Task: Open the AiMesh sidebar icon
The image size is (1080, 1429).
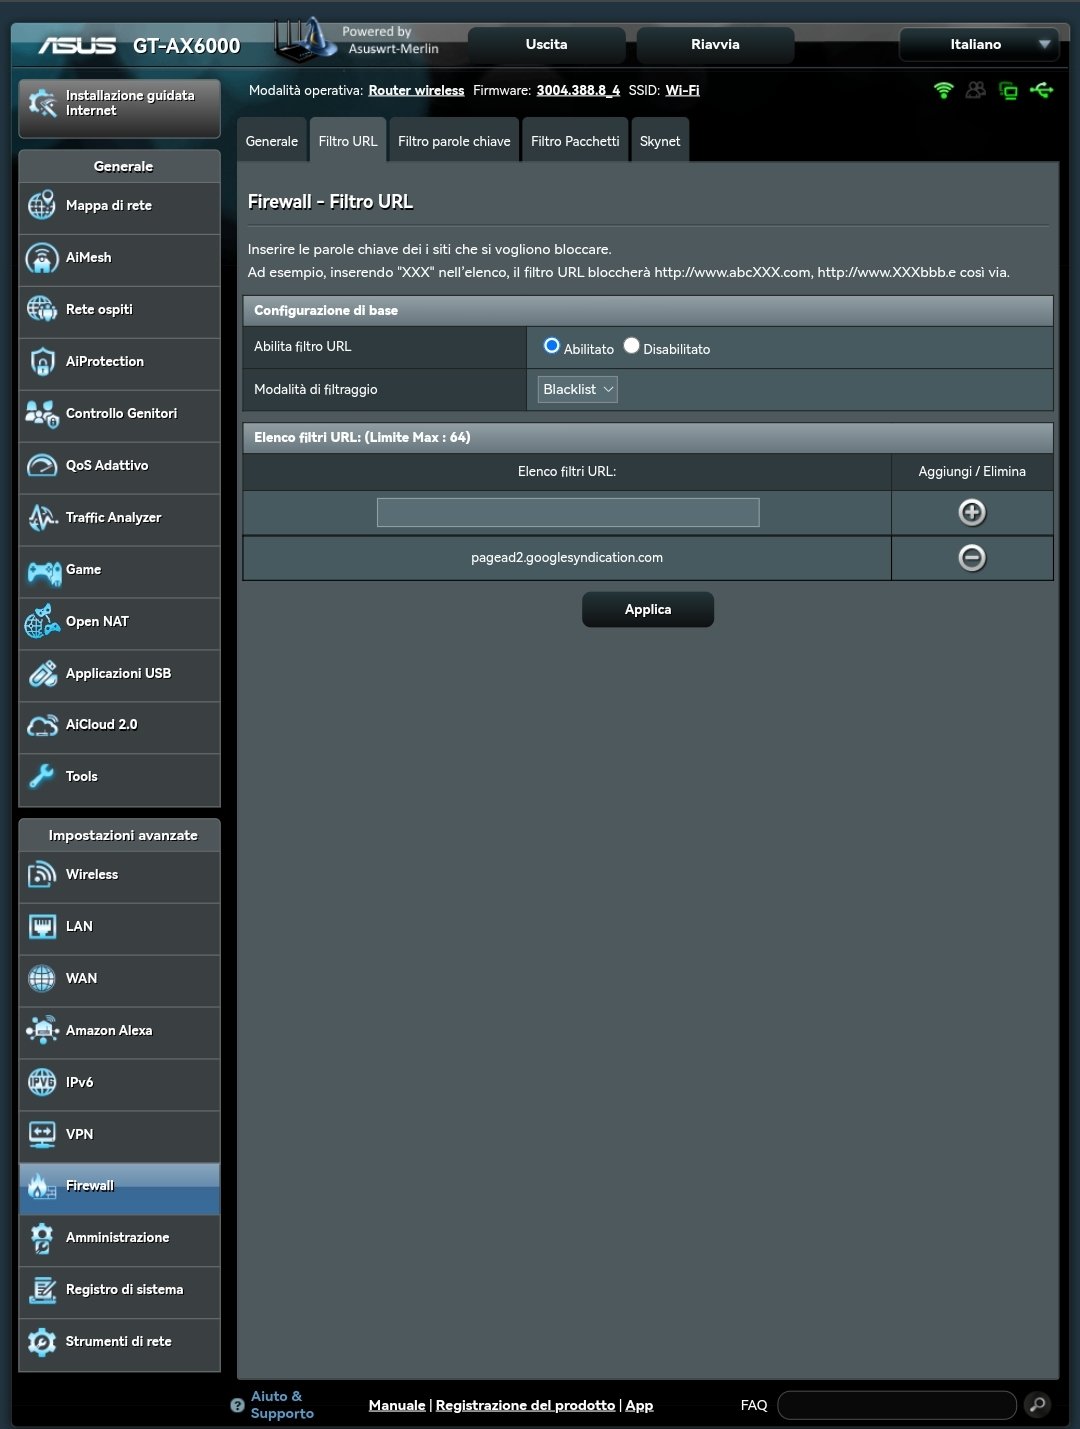Action: 42,258
